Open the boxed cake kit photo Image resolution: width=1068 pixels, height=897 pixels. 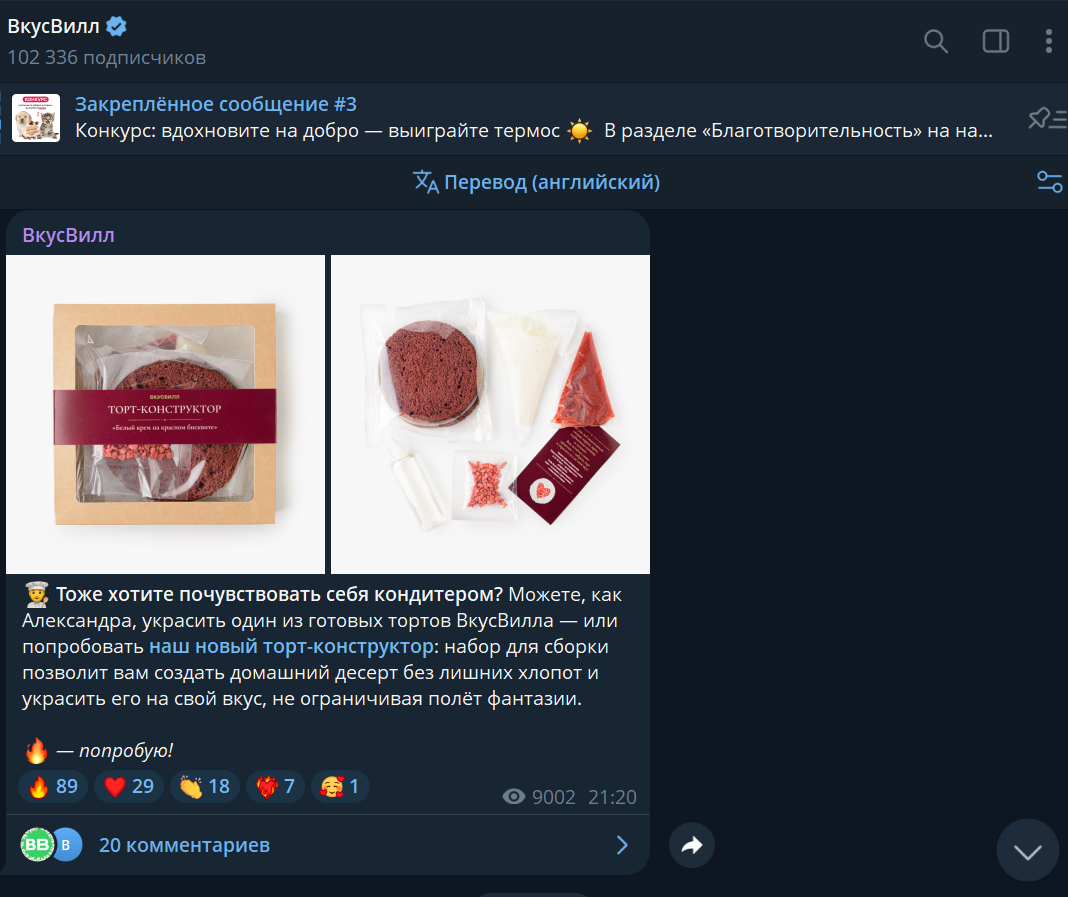point(165,414)
